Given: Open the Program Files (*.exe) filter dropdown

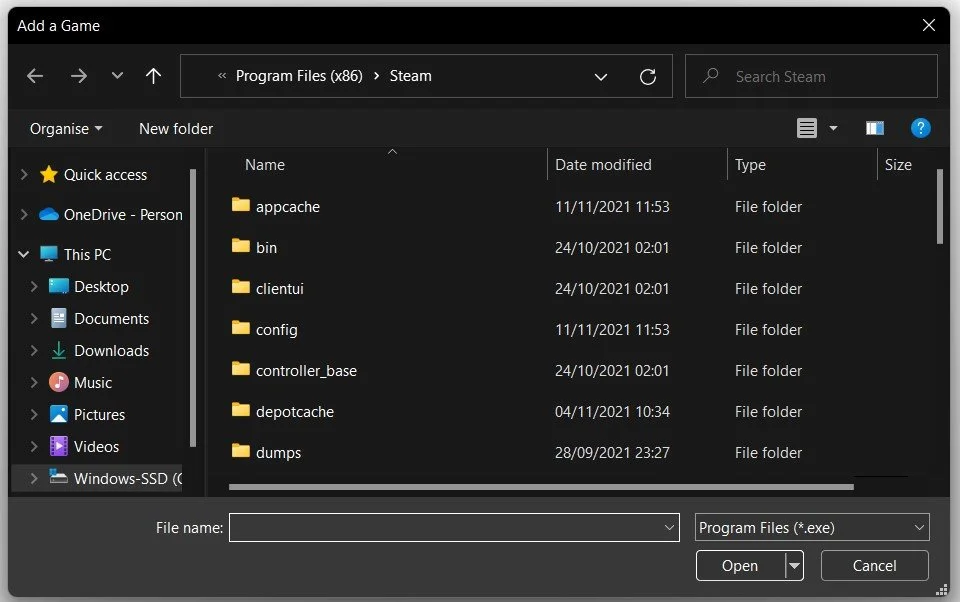Looking at the screenshot, I should [812, 527].
